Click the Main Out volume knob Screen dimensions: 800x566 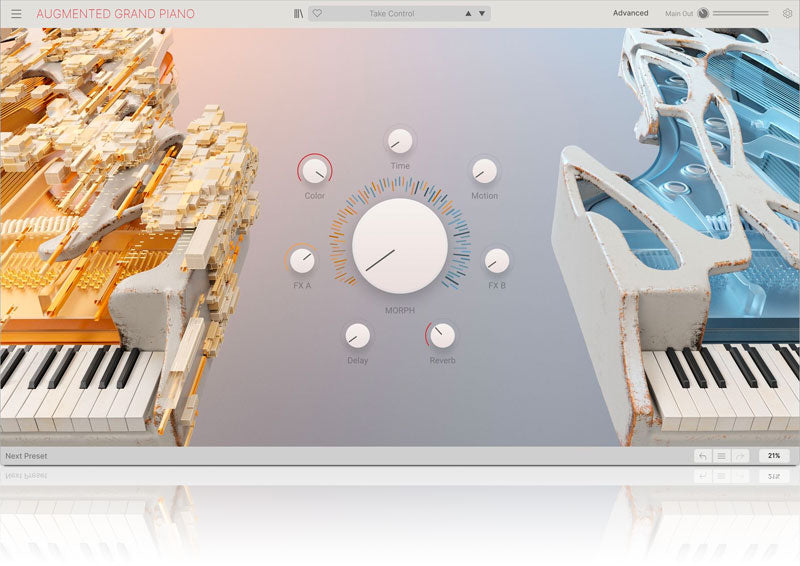703,13
